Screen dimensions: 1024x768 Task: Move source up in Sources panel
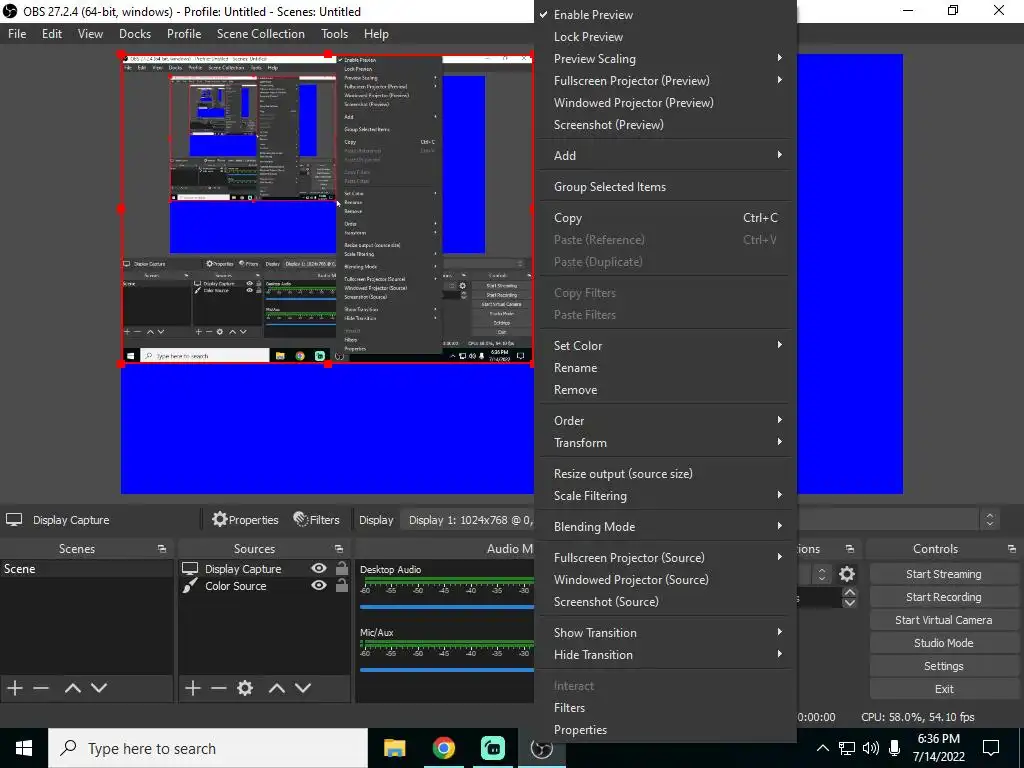click(277, 688)
